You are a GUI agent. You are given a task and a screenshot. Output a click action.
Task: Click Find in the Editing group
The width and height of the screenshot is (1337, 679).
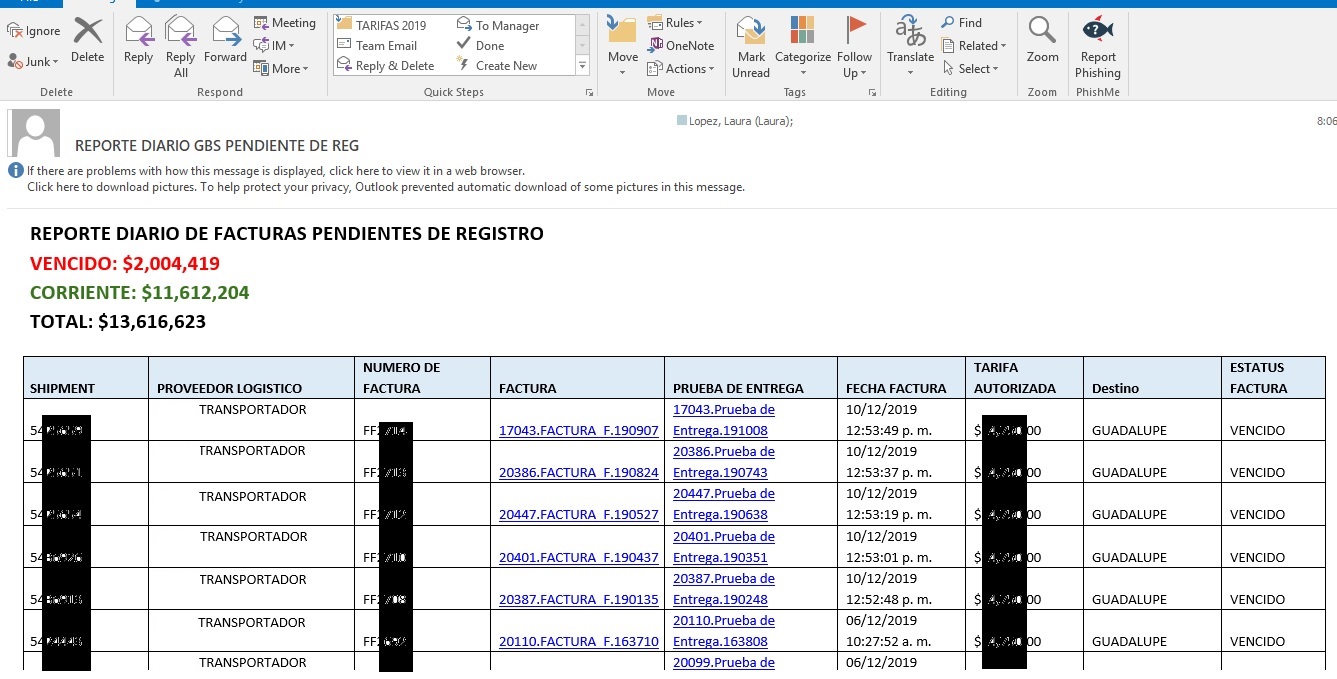(962, 23)
